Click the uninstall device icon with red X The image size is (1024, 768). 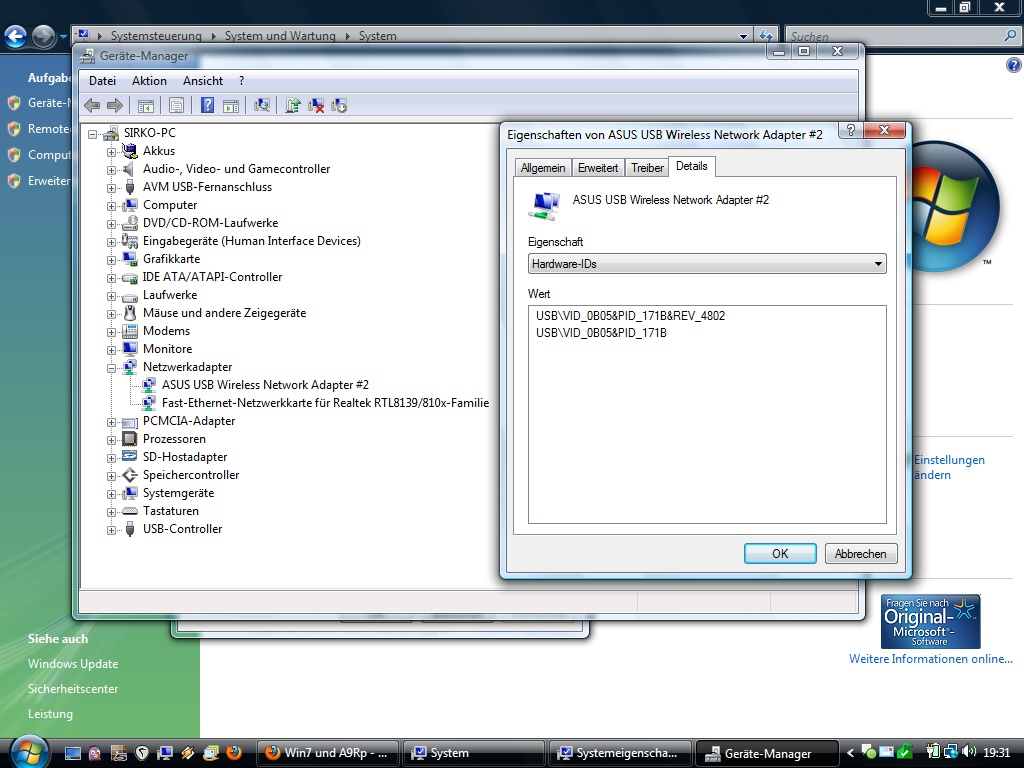pyautogui.click(x=316, y=105)
